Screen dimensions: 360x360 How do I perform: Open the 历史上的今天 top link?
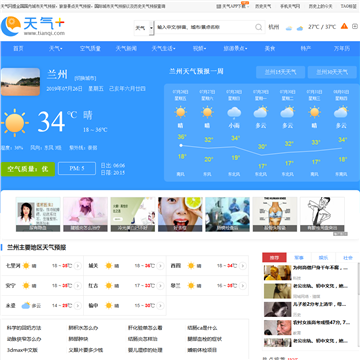(x=320, y=6)
